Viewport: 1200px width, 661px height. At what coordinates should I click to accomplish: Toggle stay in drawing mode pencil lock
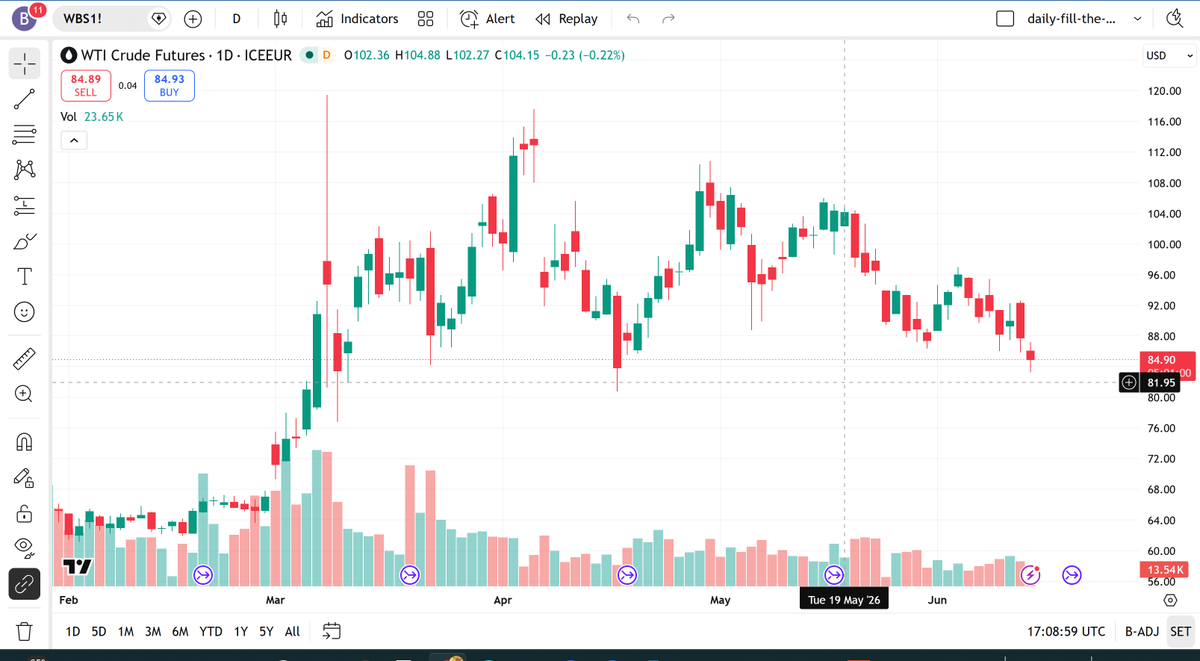(24, 478)
